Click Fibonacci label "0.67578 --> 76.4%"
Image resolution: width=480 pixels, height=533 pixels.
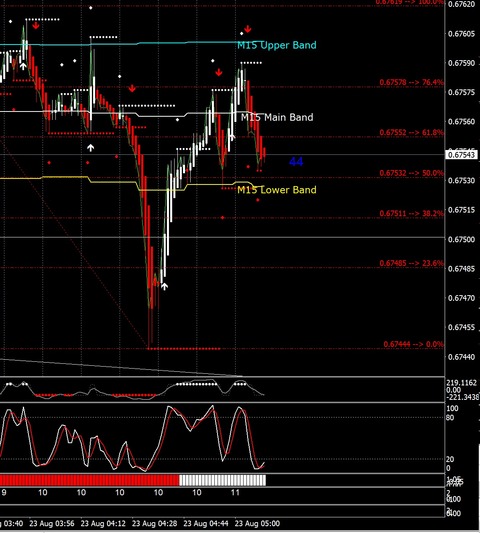click(411, 82)
